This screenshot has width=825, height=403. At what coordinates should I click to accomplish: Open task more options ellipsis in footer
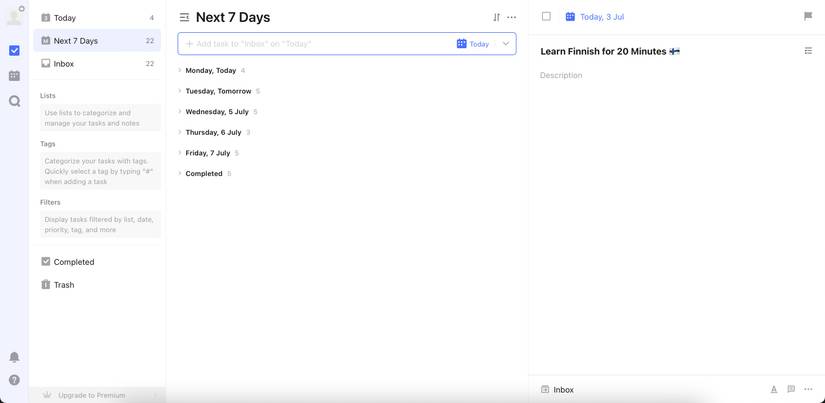(808, 389)
